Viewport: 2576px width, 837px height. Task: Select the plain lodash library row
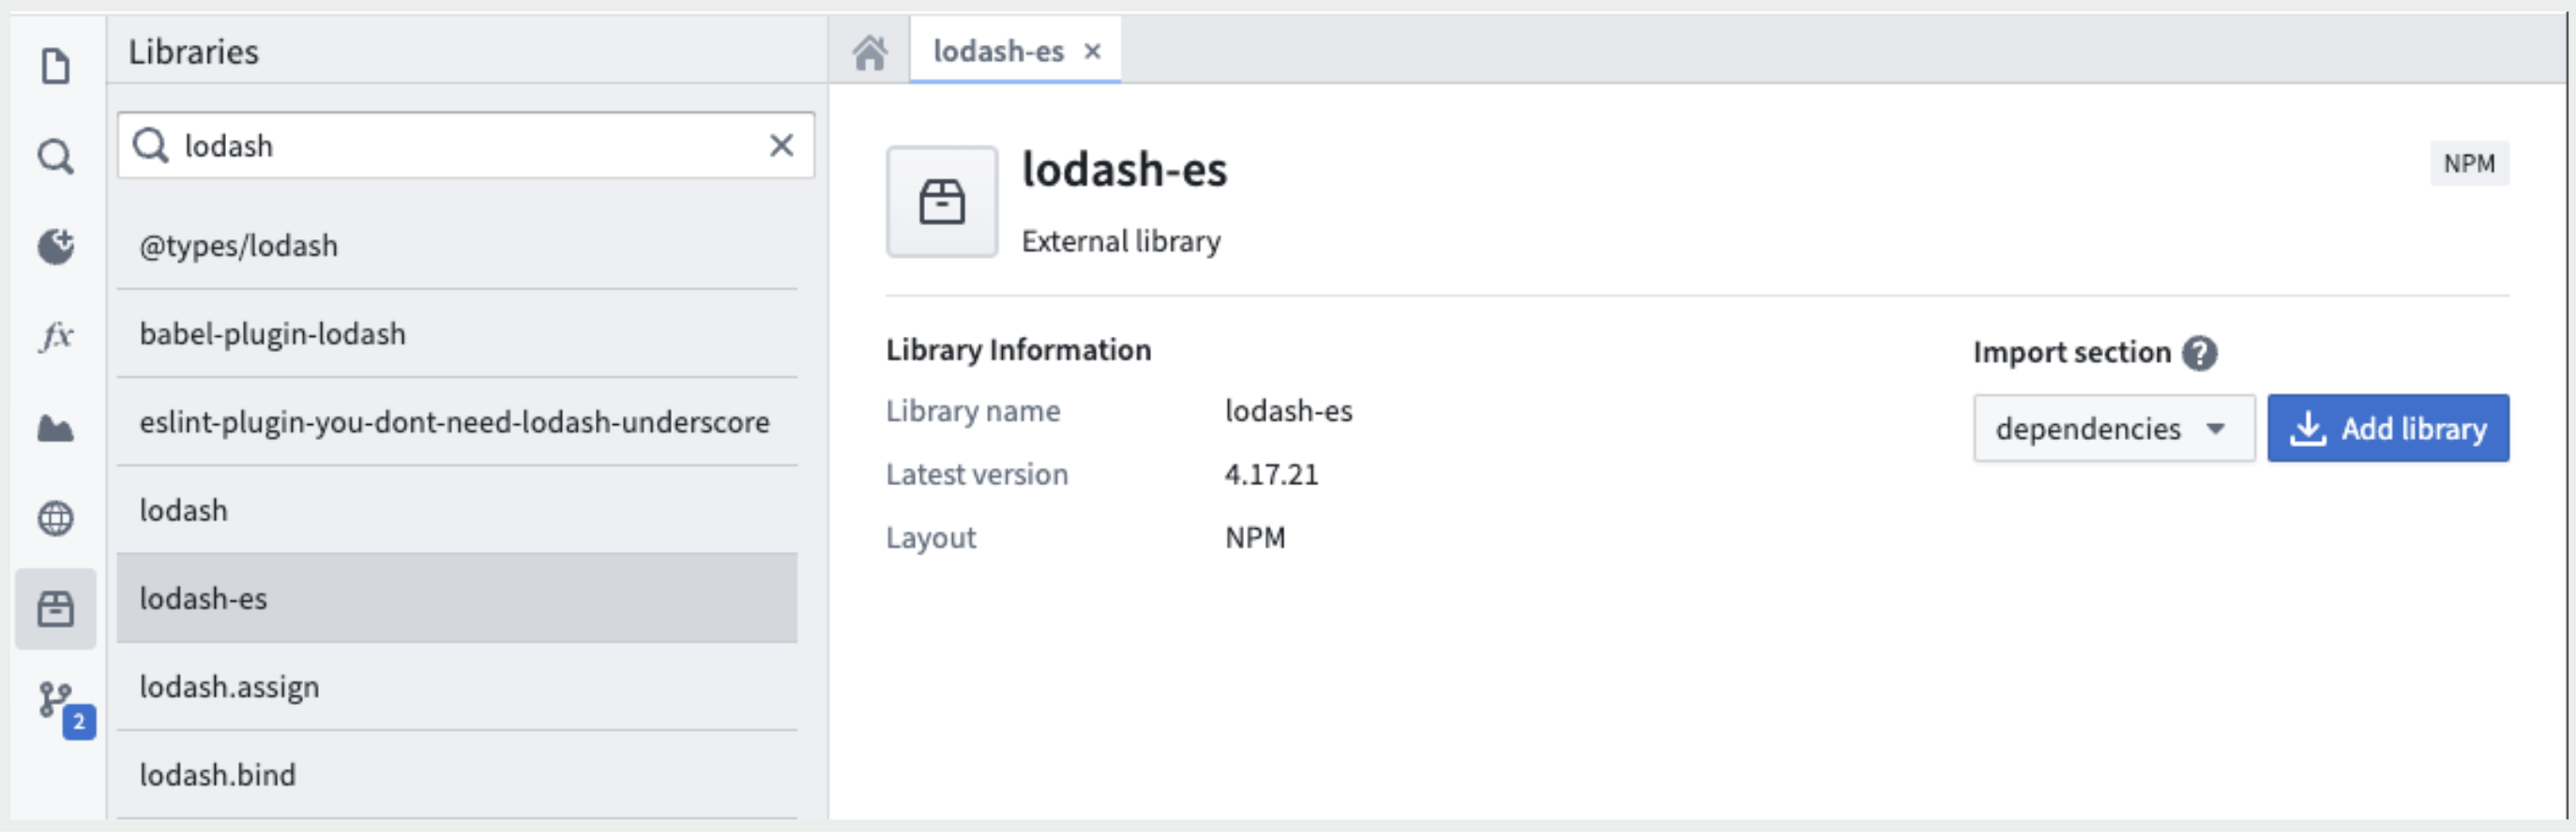click(457, 511)
